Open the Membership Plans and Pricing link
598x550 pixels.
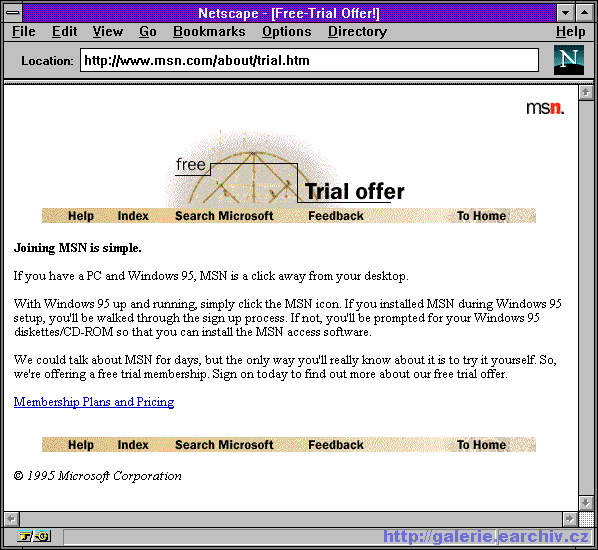coord(94,402)
